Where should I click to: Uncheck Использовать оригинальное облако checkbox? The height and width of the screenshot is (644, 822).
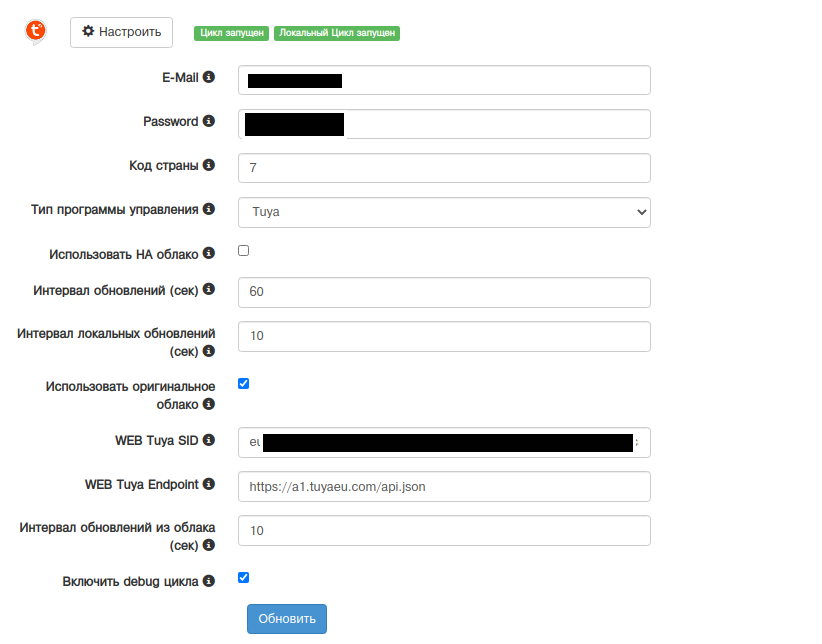[x=243, y=383]
